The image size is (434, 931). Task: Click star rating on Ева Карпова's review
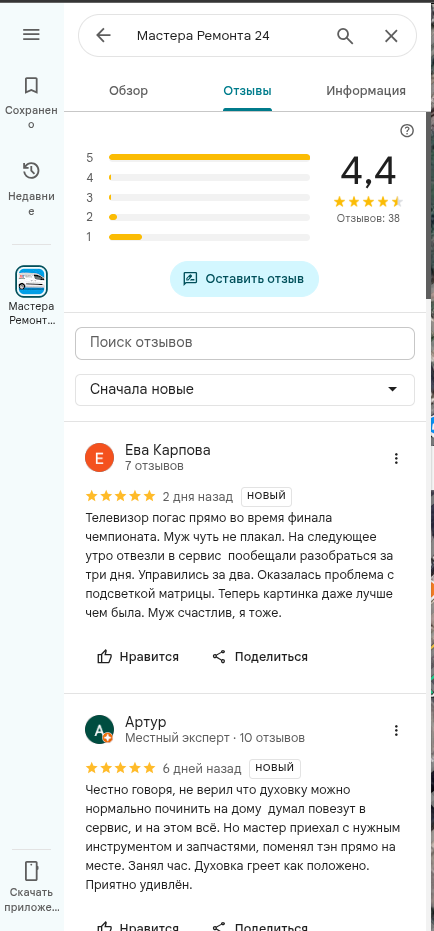(121, 496)
